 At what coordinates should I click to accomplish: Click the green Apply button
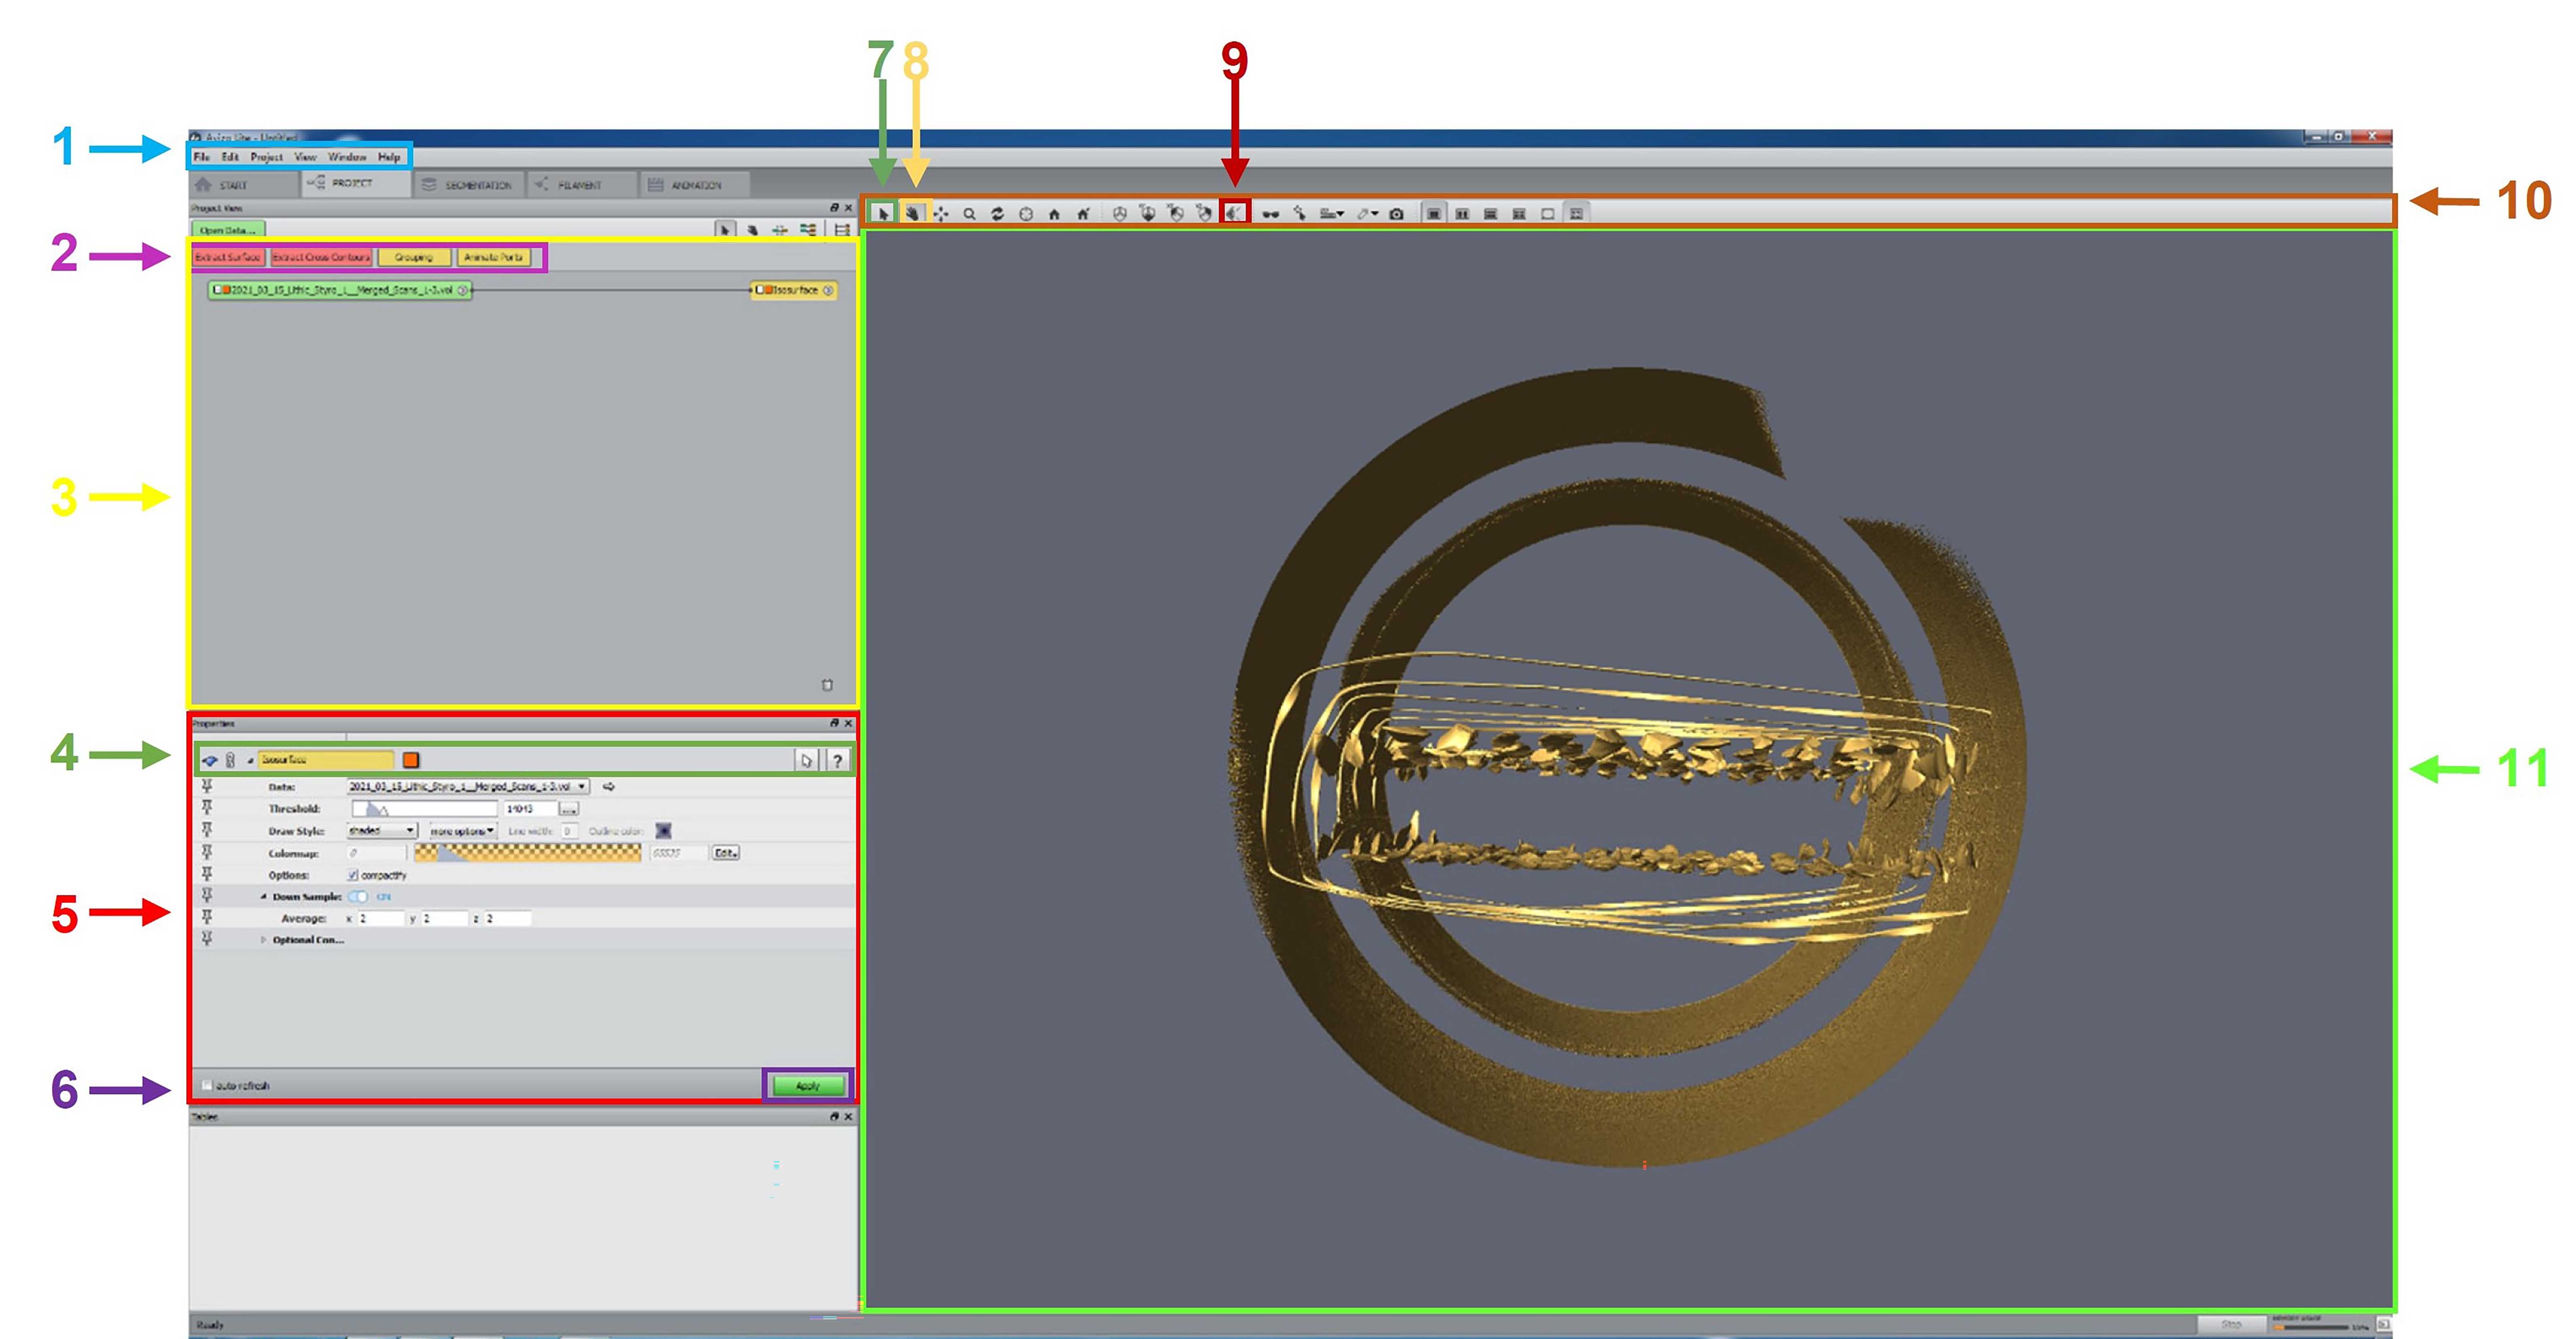[808, 1086]
